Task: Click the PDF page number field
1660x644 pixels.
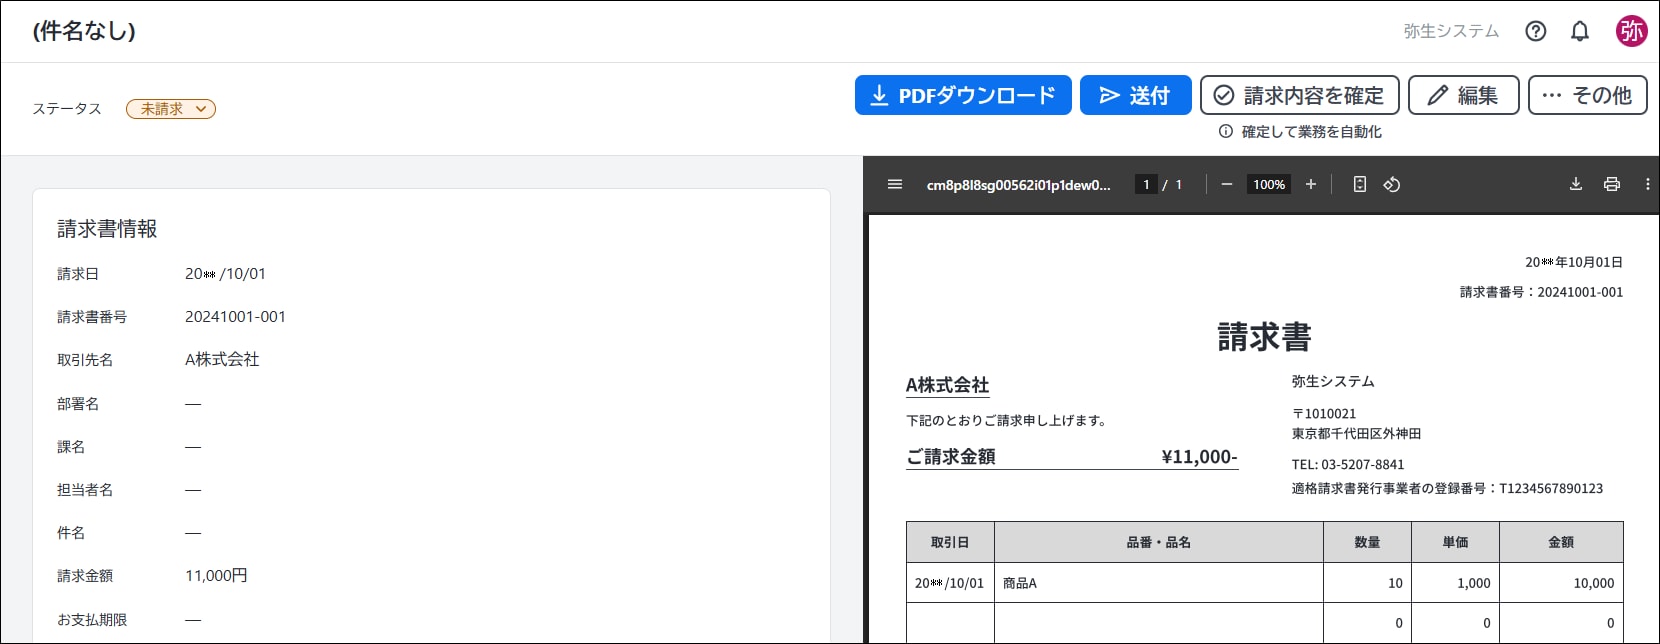Action: coord(1146,184)
